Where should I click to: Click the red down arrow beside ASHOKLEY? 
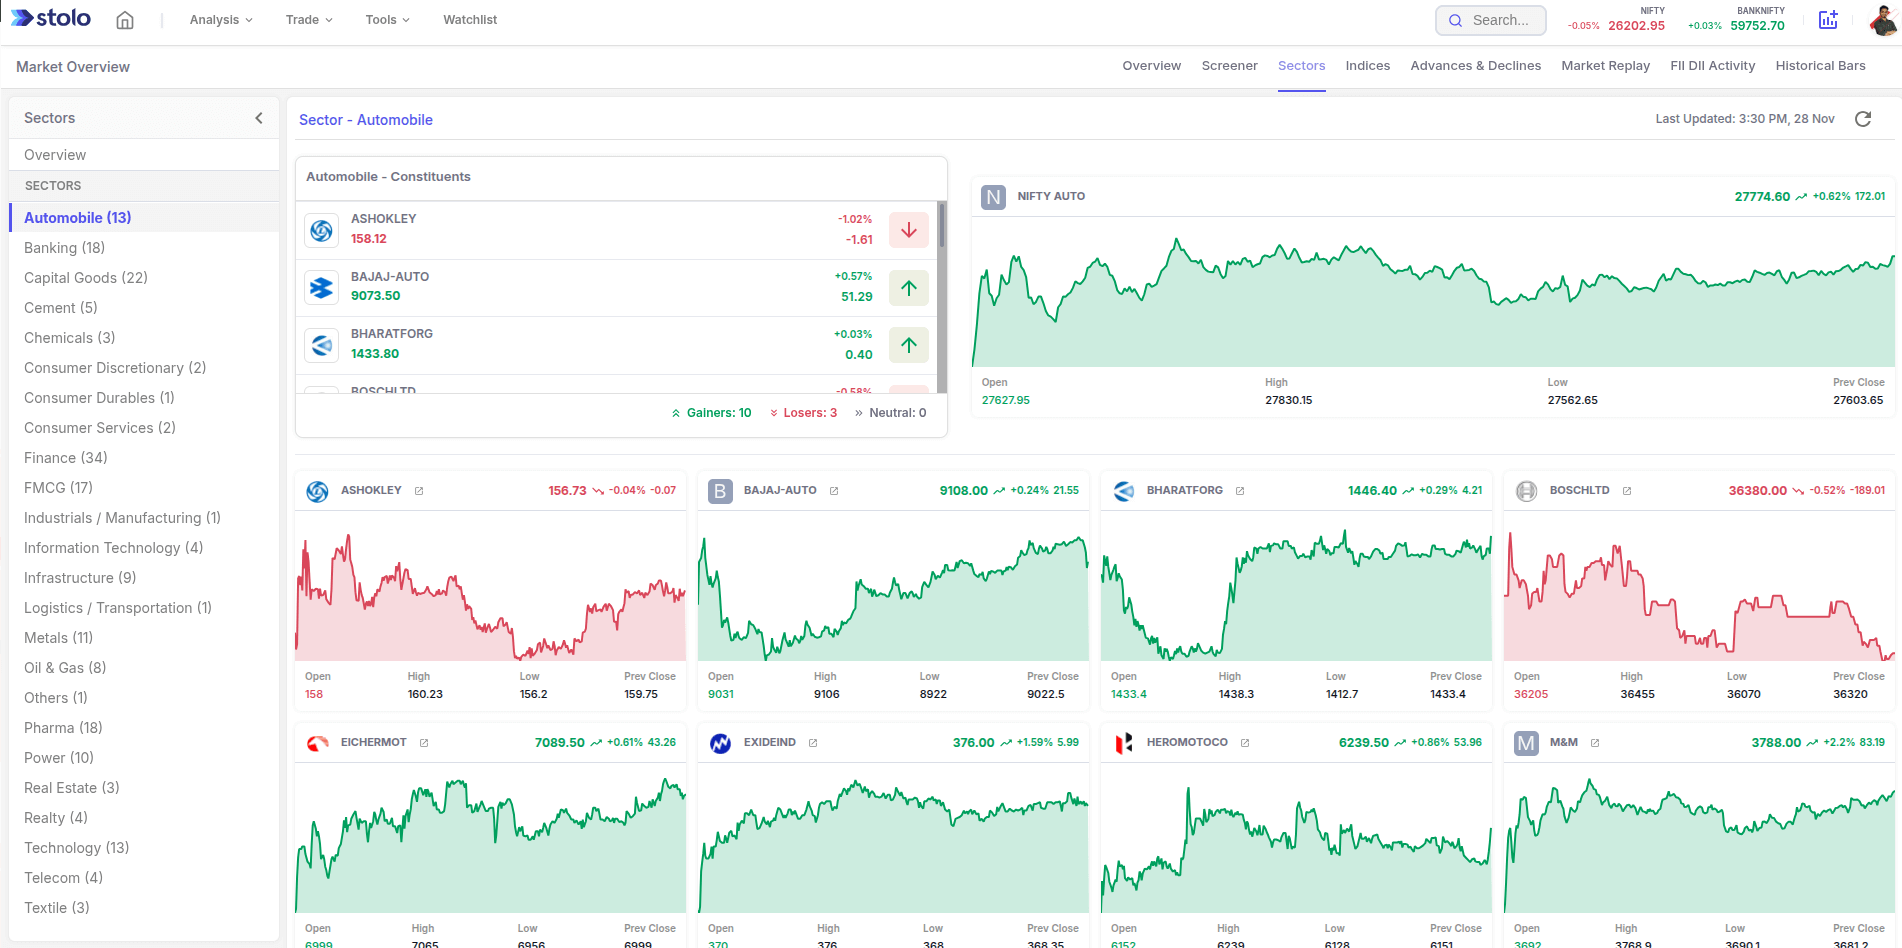coord(908,230)
